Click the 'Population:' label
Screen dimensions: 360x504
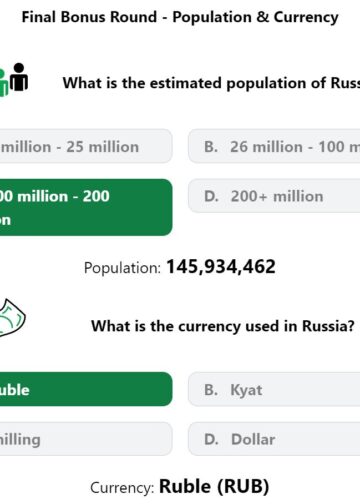pos(122,268)
